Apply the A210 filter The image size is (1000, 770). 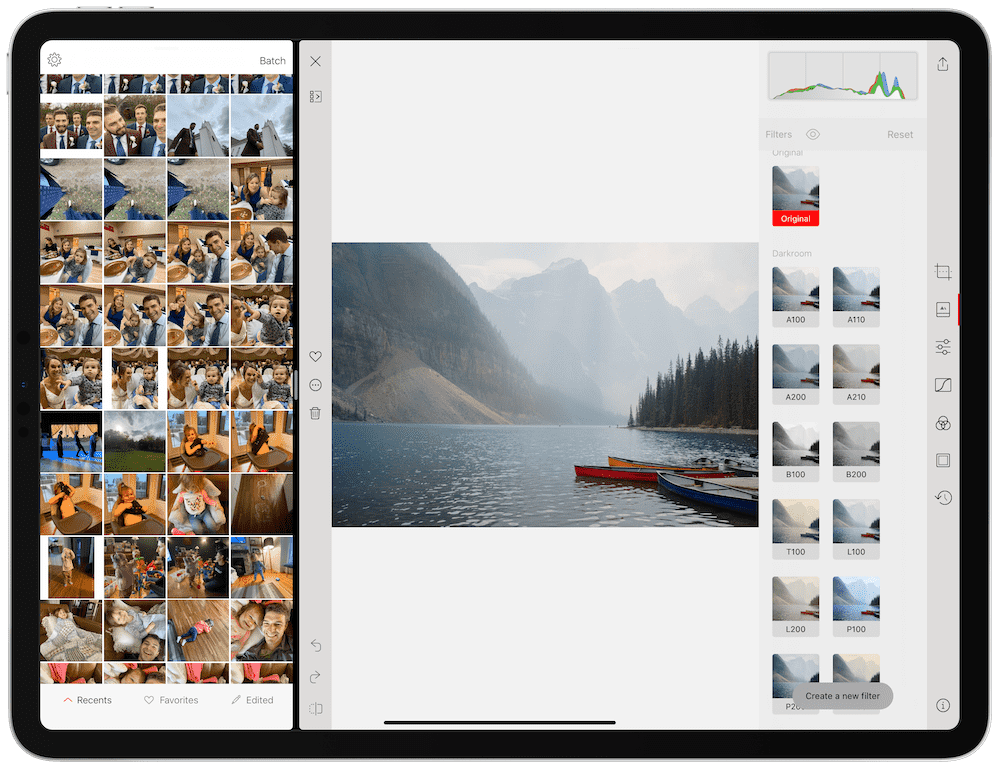[x=856, y=374]
